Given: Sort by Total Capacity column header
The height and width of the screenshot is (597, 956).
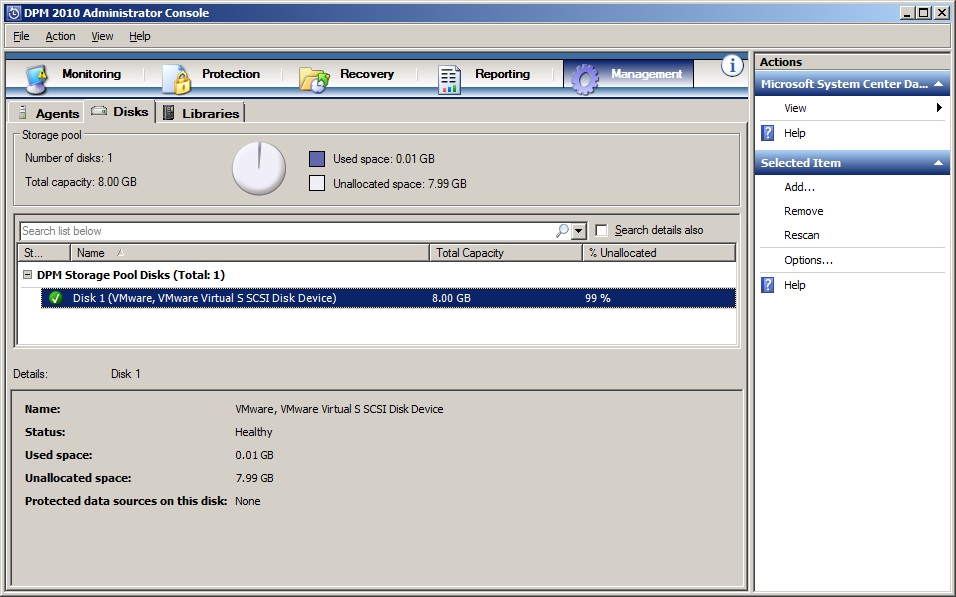Looking at the screenshot, I should [506, 252].
